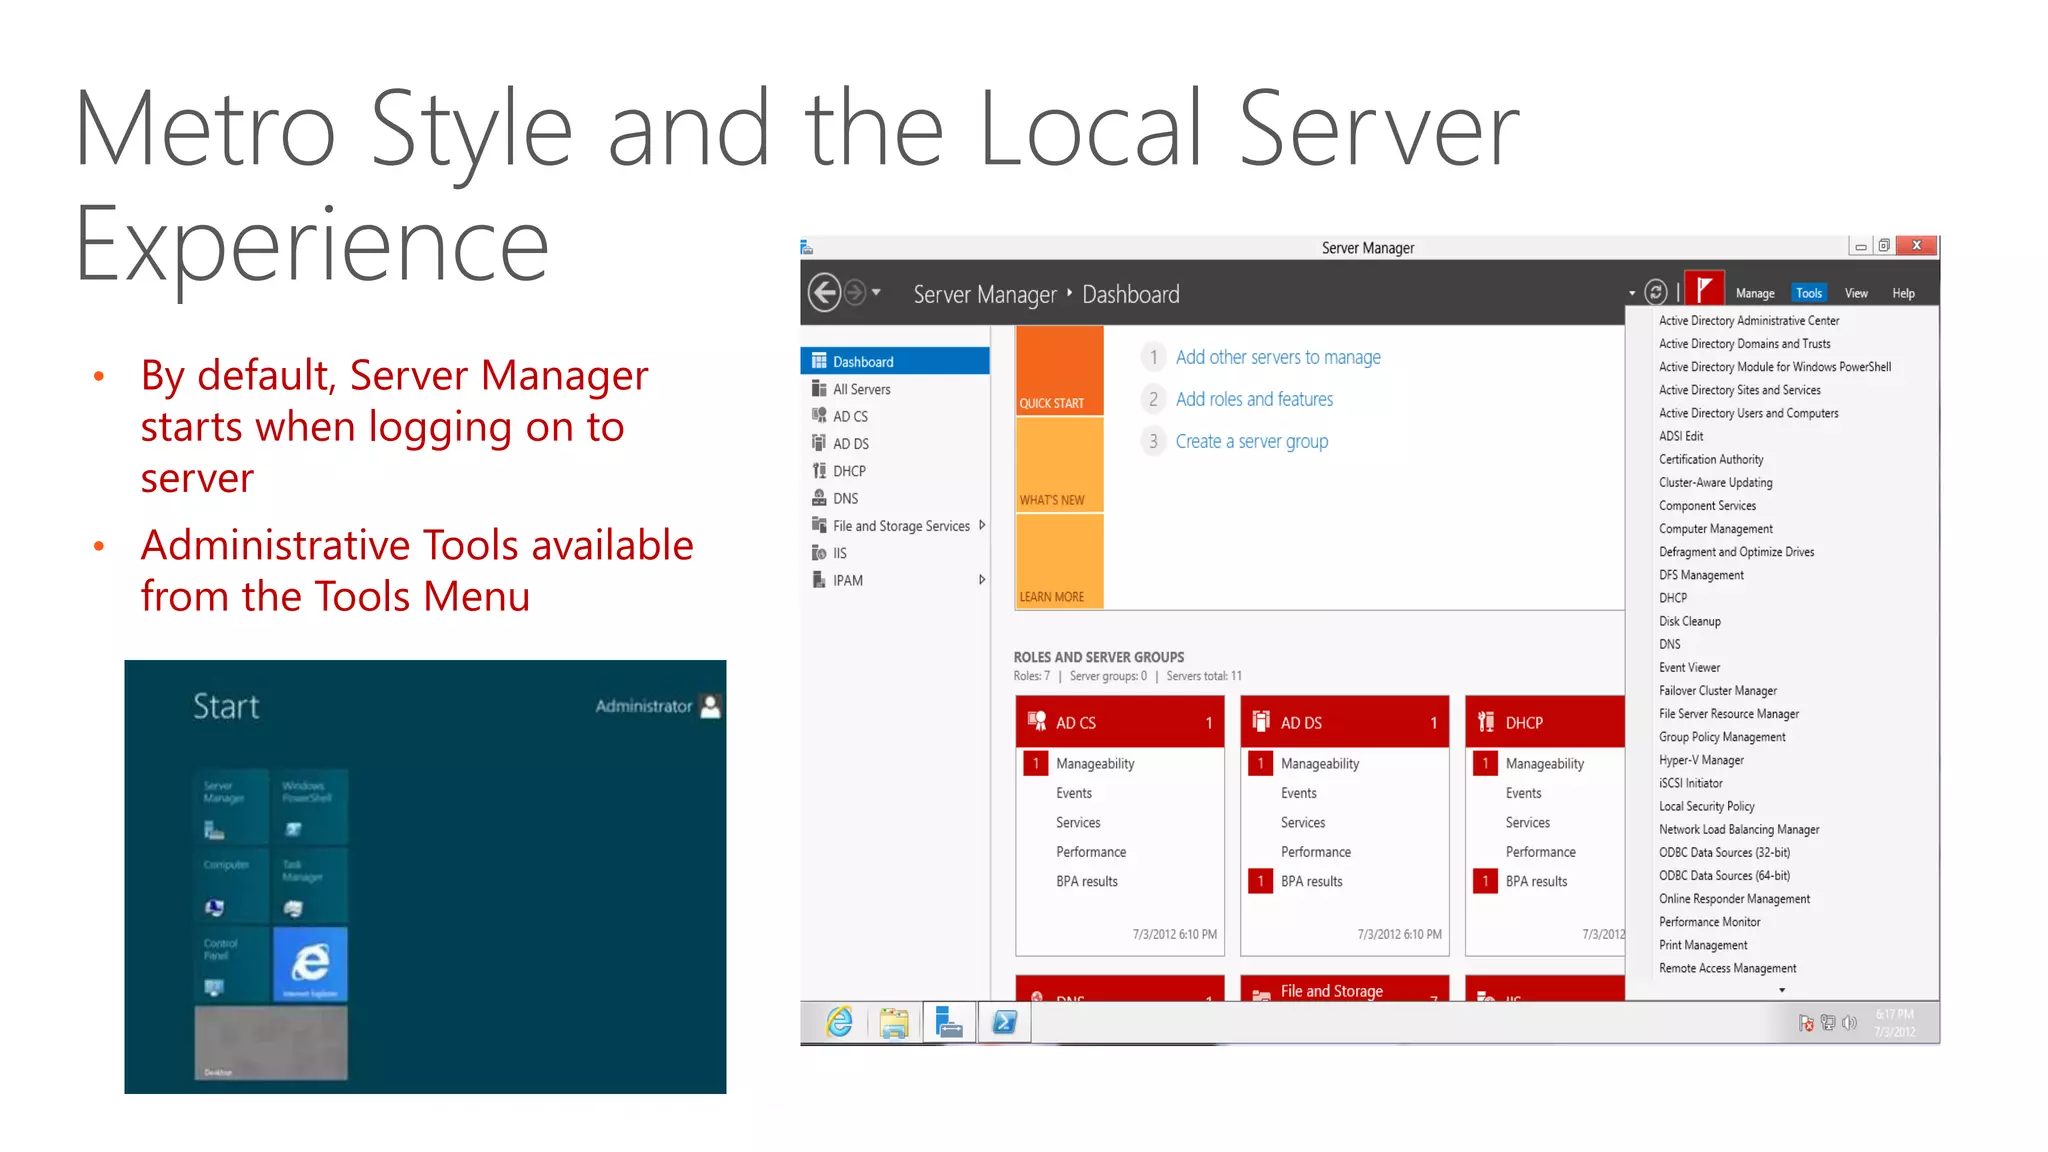2048x1152 pixels.
Task: Launch Internet Explorer from the taskbar
Action: pyautogui.click(x=839, y=1022)
